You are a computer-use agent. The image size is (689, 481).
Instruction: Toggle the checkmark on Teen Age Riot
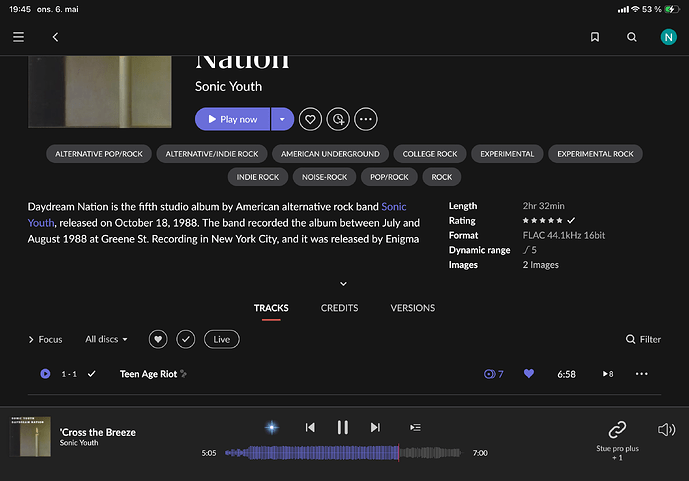pos(91,374)
